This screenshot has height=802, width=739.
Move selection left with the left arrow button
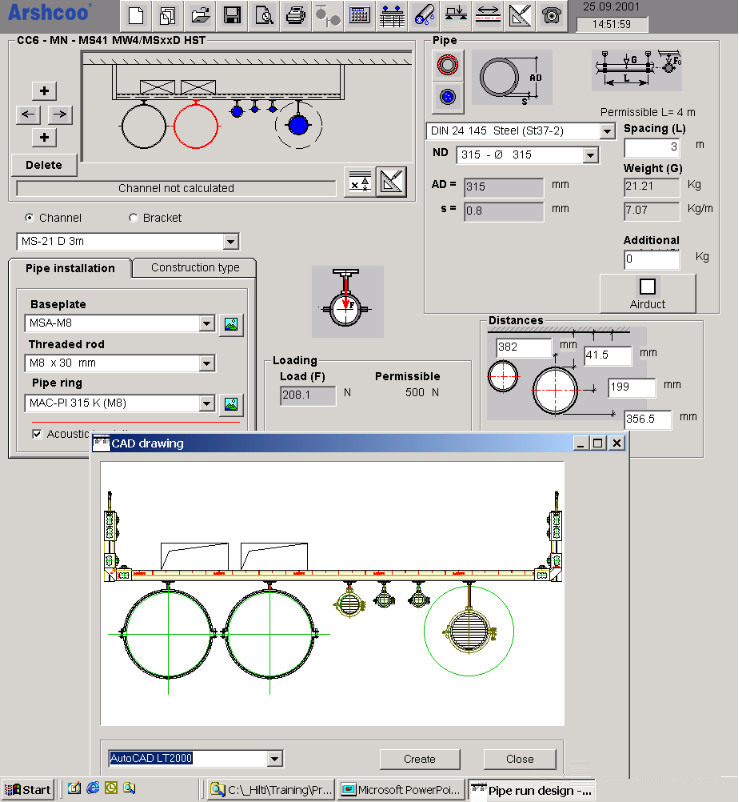click(x=28, y=114)
